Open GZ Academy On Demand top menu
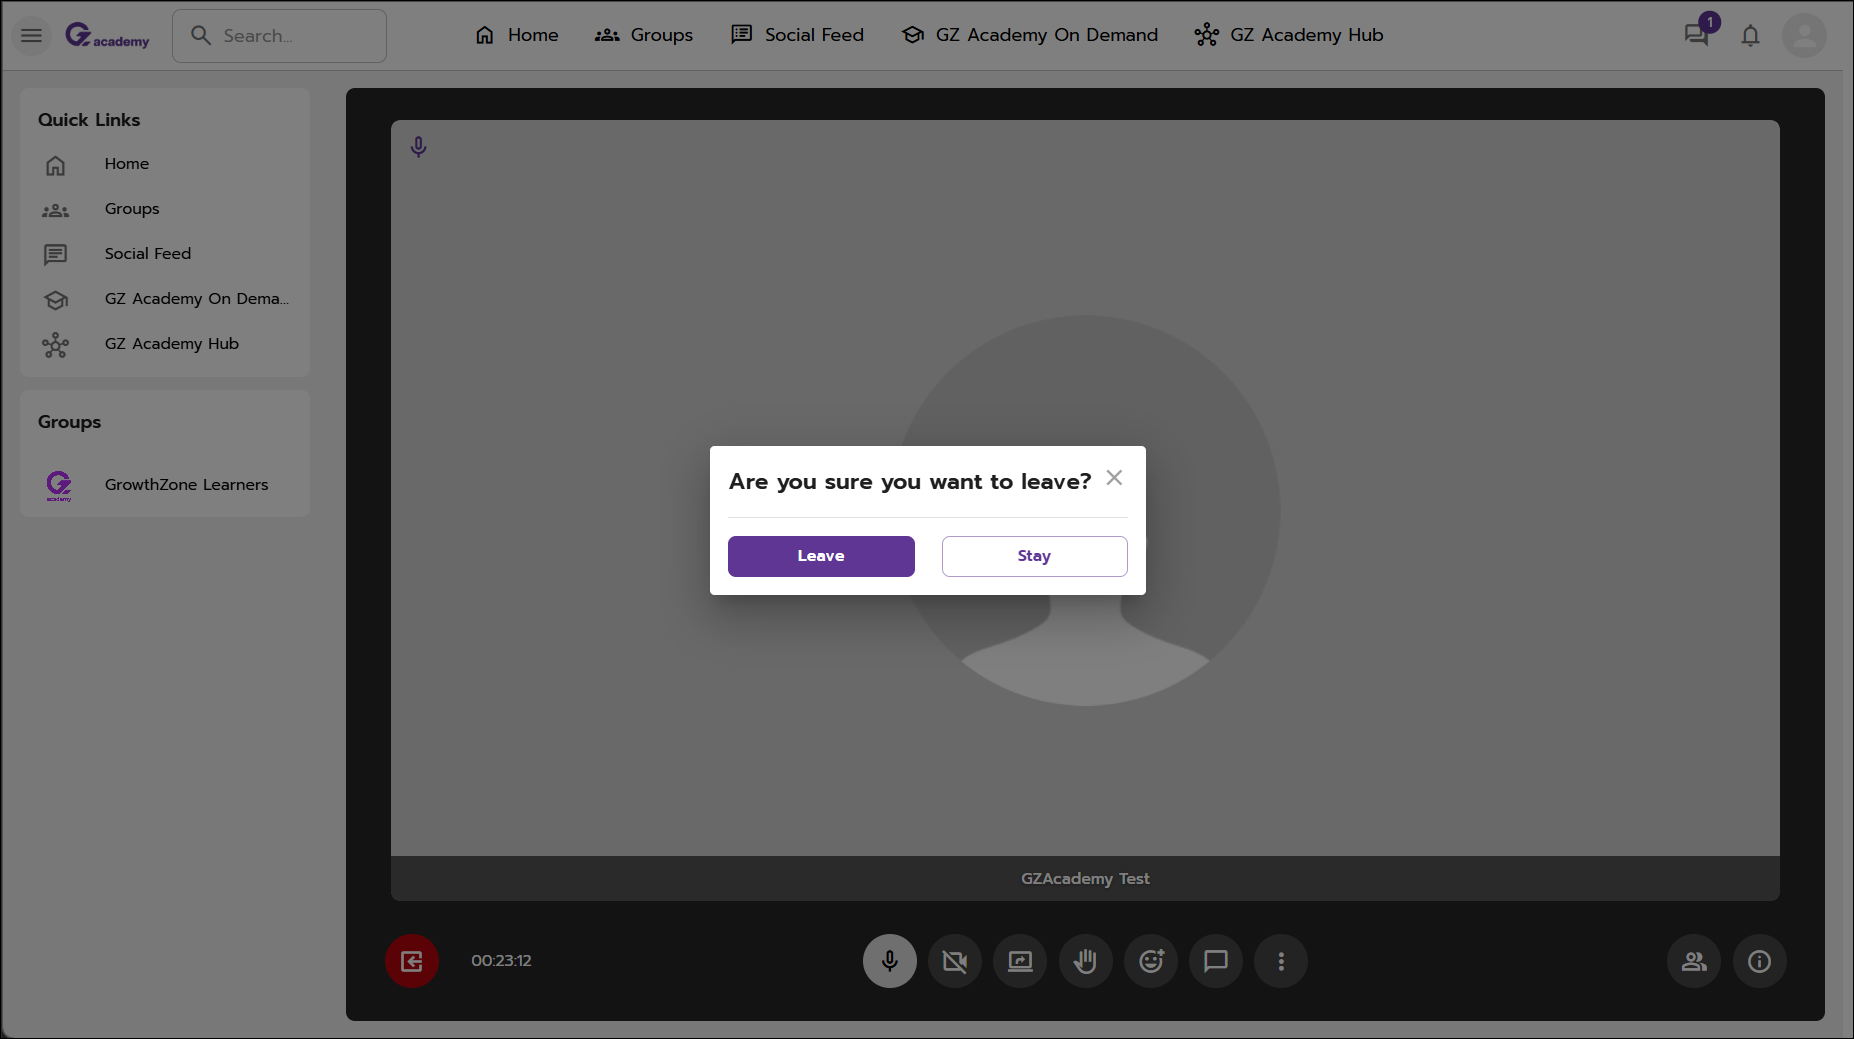 pyautogui.click(x=1029, y=35)
